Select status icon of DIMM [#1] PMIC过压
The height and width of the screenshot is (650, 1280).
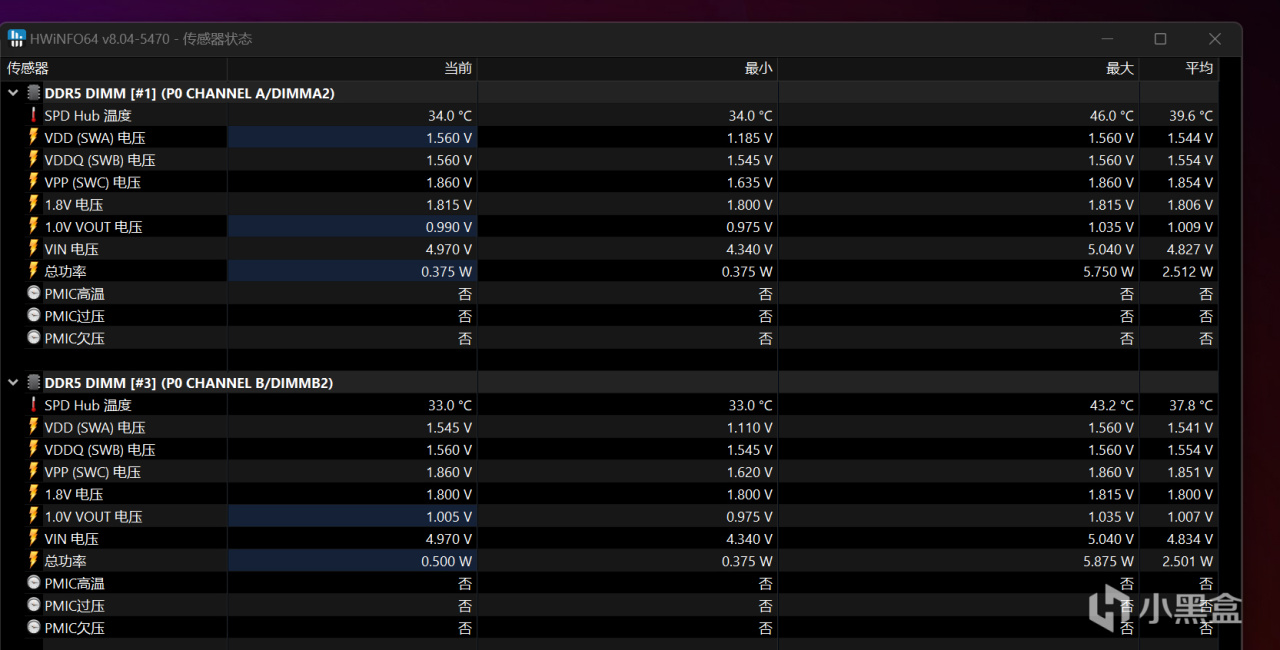pyautogui.click(x=34, y=316)
